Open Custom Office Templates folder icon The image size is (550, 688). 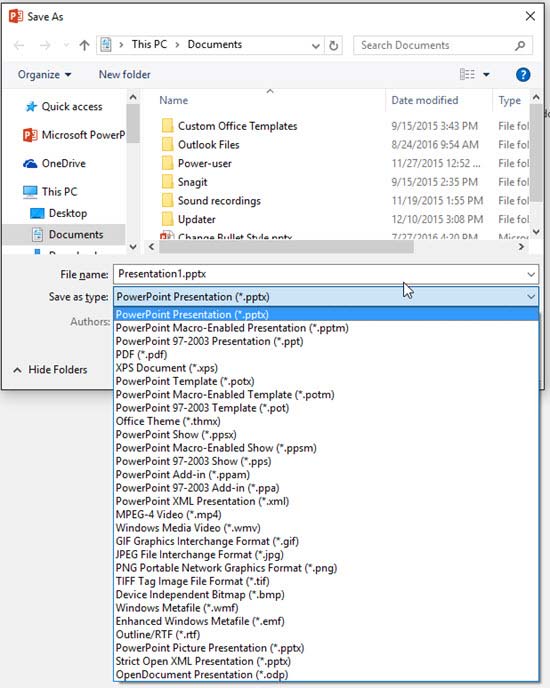click(167, 126)
